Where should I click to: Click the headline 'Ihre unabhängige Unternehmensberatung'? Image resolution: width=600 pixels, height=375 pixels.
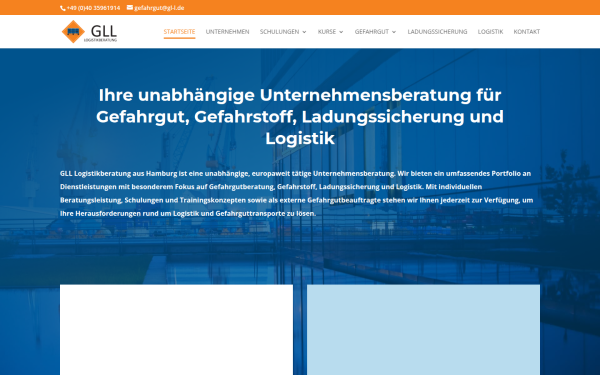click(x=300, y=117)
